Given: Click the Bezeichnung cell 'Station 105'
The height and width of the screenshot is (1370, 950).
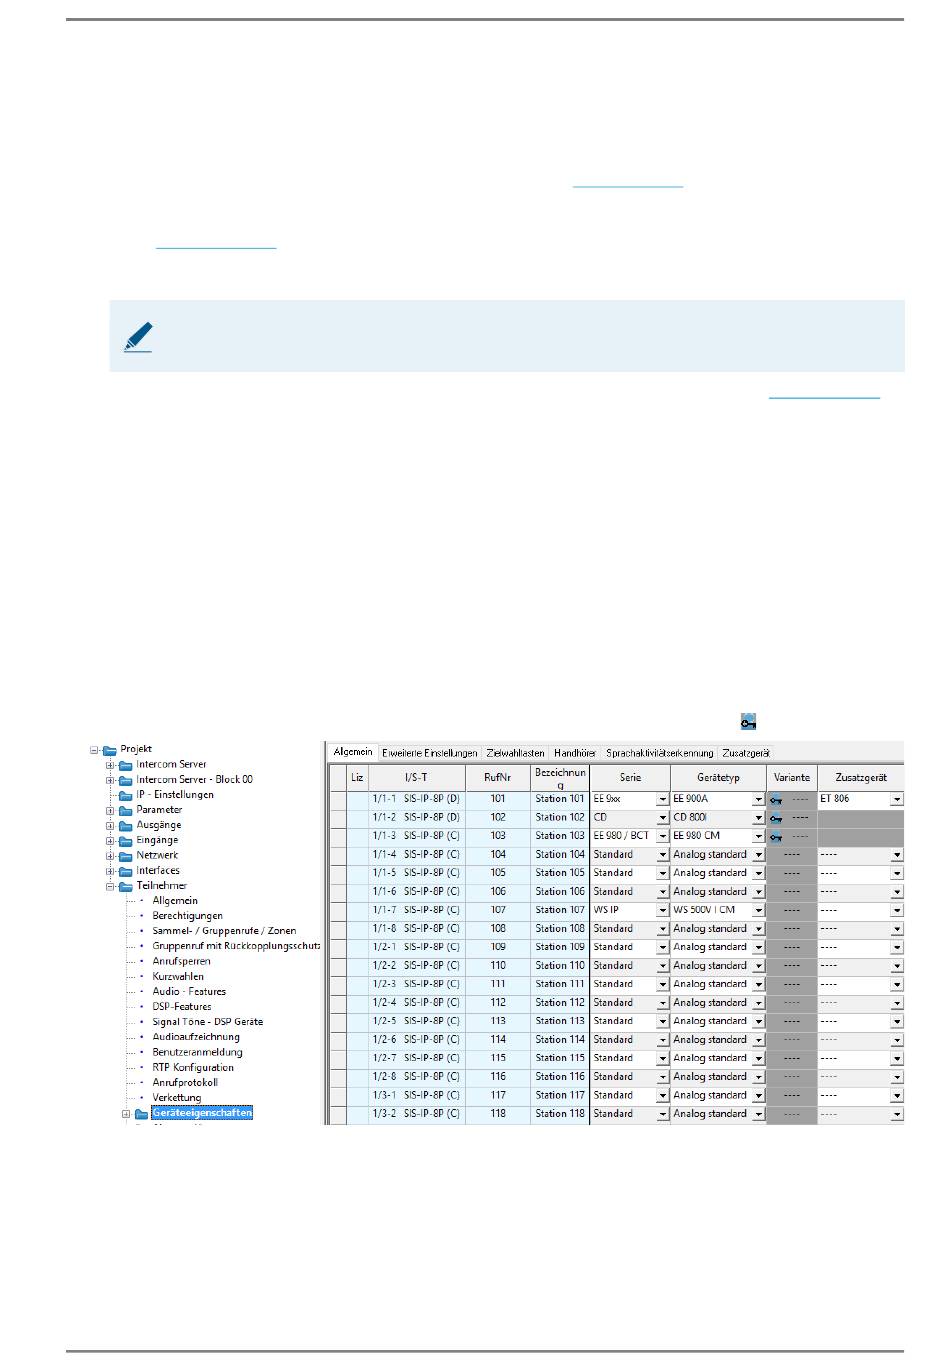Looking at the screenshot, I should [560, 873].
